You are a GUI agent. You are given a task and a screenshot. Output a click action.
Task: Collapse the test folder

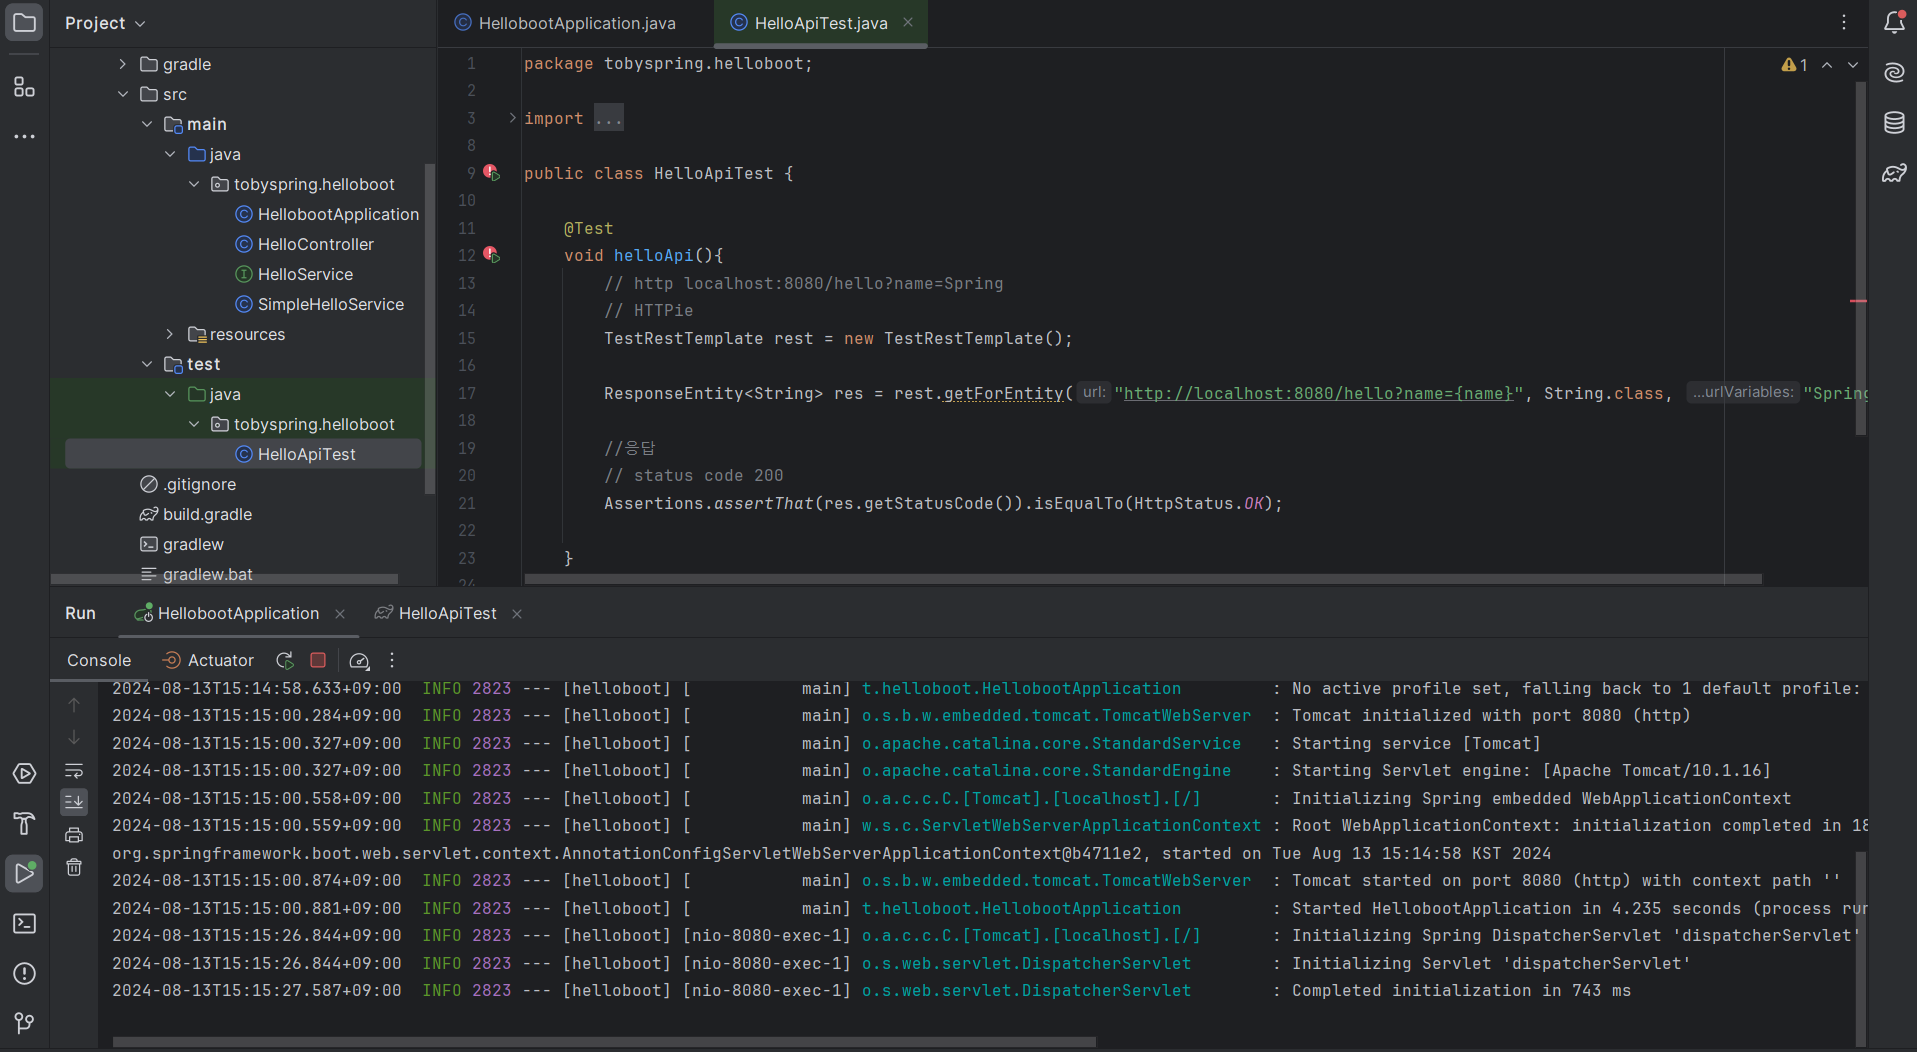[x=147, y=364]
